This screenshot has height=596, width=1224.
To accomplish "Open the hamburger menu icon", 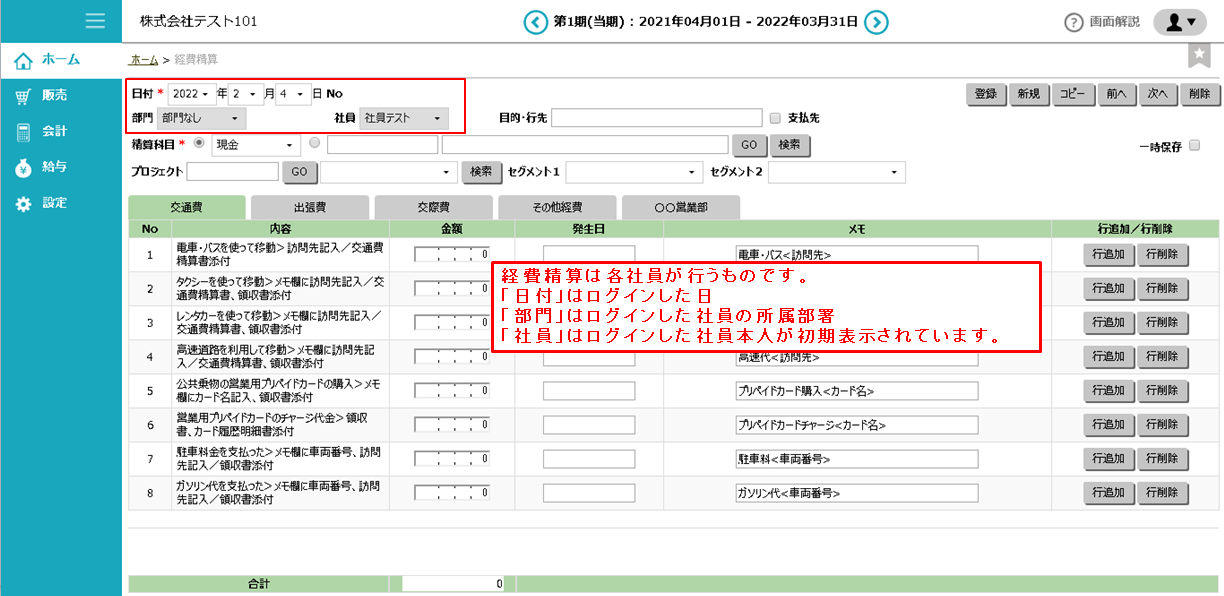I will coord(96,21).
